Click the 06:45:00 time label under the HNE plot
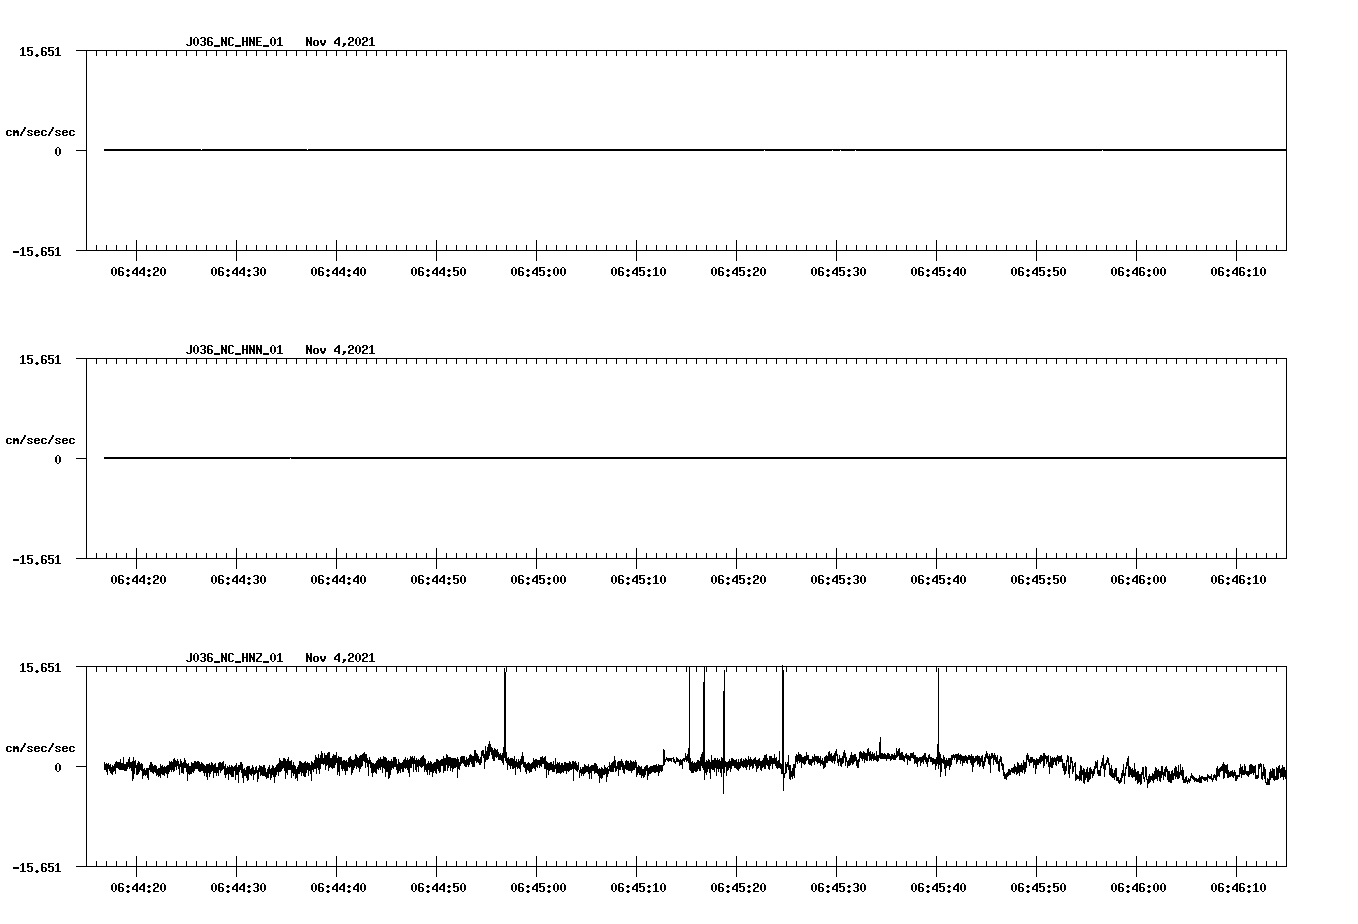Screen dimensions: 1358x924 pyautogui.click(x=538, y=272)
